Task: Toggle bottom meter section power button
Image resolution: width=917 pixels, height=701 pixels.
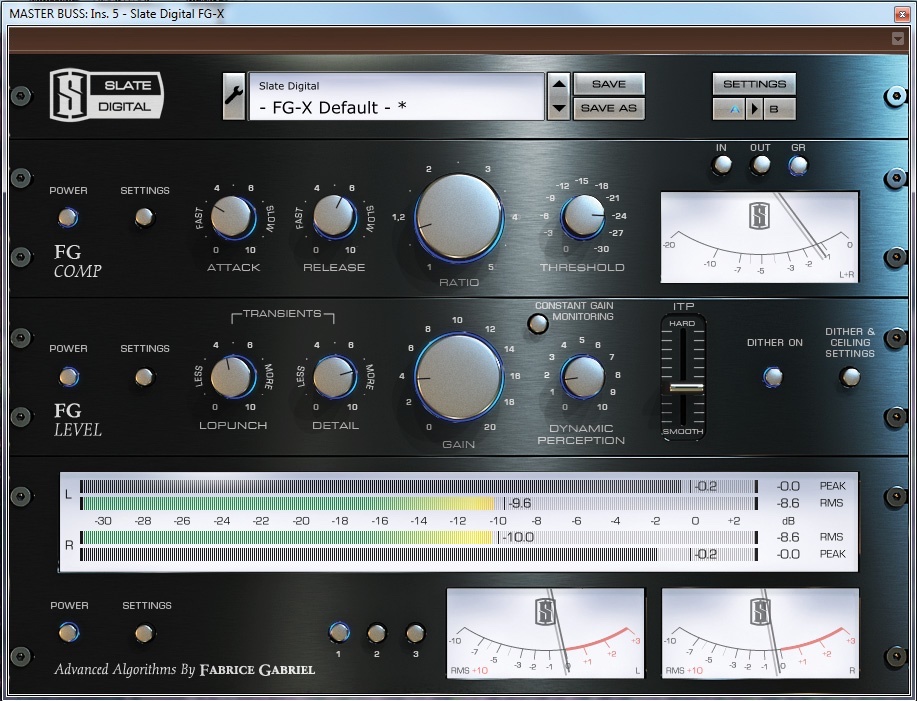Action: click(68, 632)
